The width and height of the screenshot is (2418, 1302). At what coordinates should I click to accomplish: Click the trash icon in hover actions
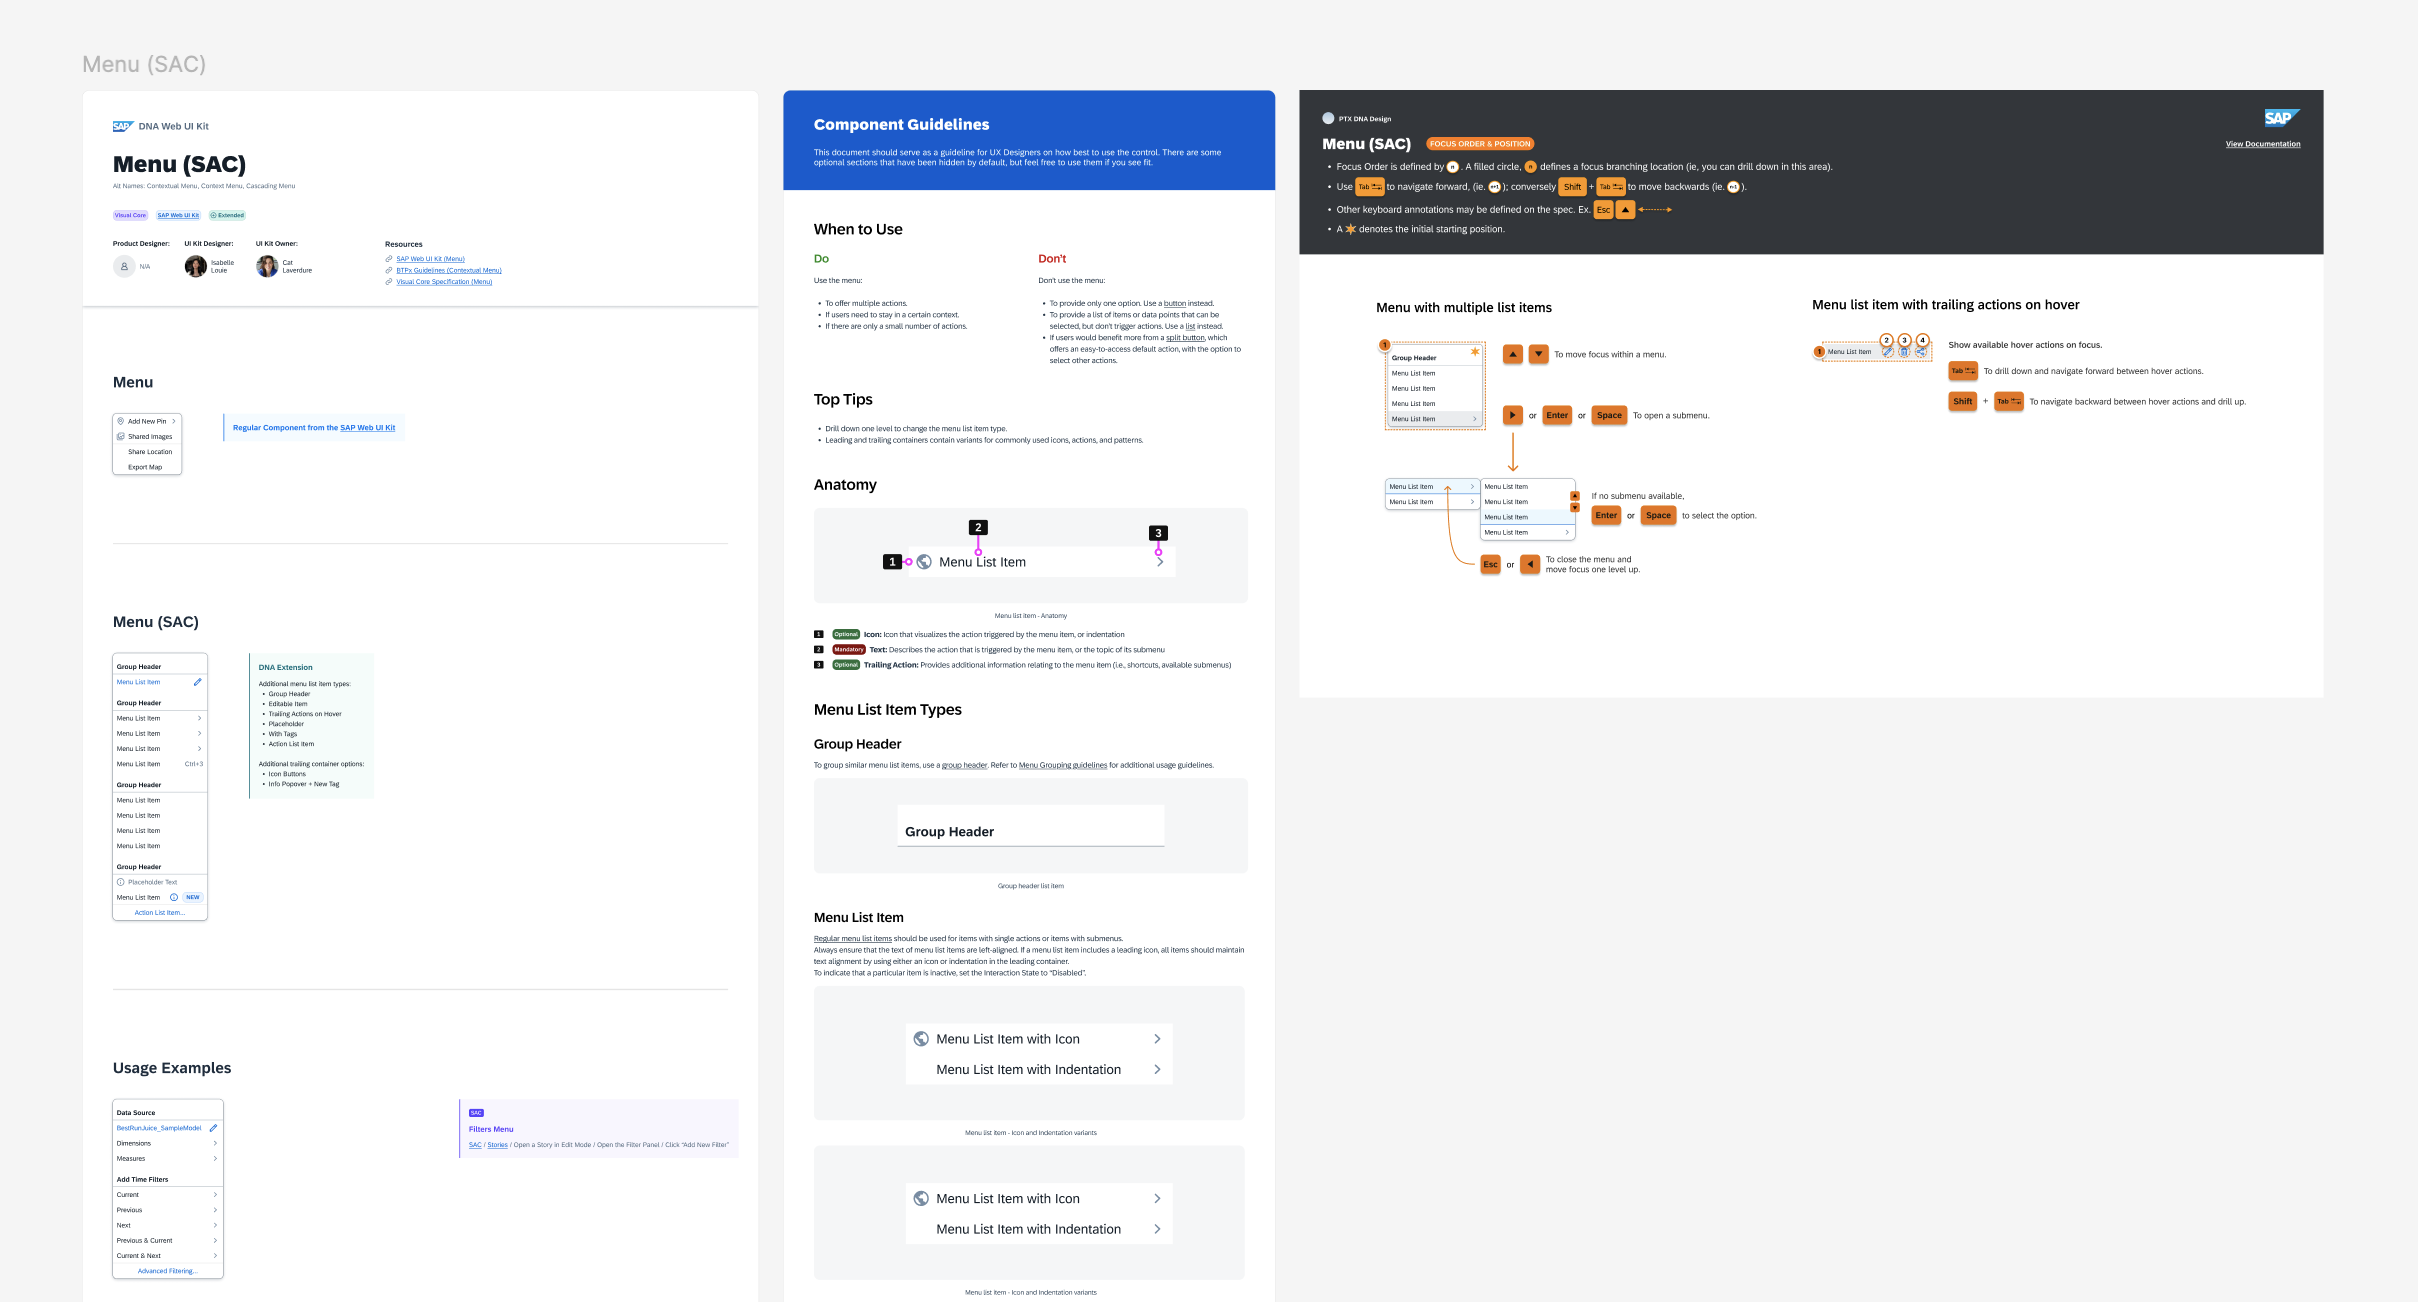(1904, 352)
